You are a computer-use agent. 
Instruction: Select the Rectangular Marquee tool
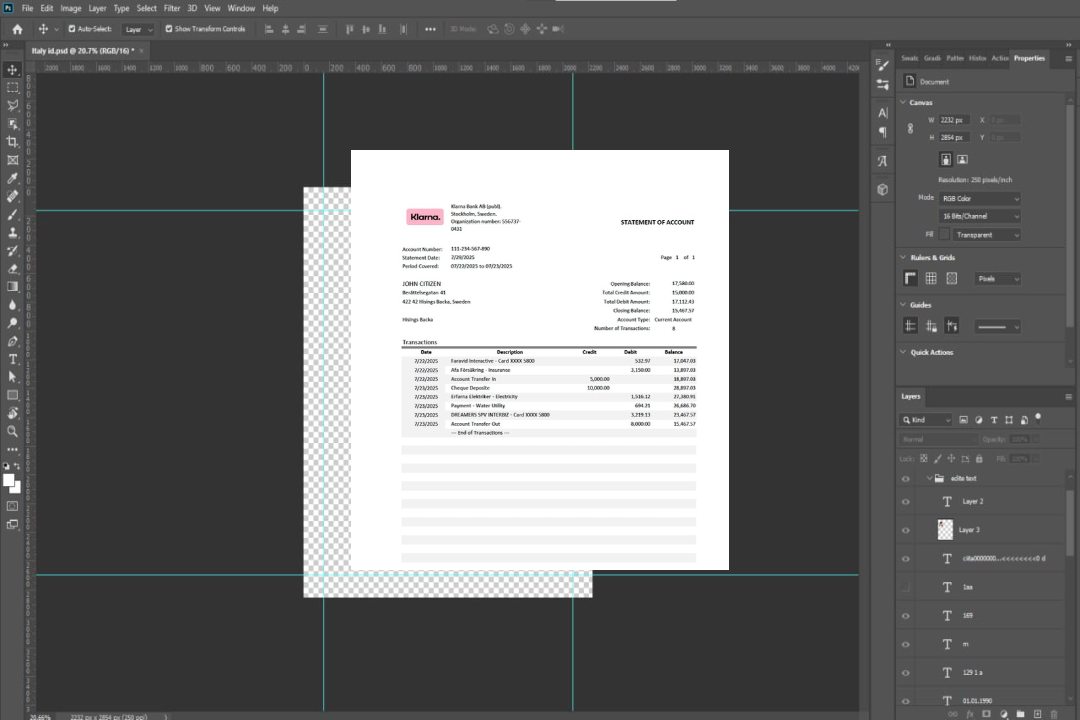(12, 88)
